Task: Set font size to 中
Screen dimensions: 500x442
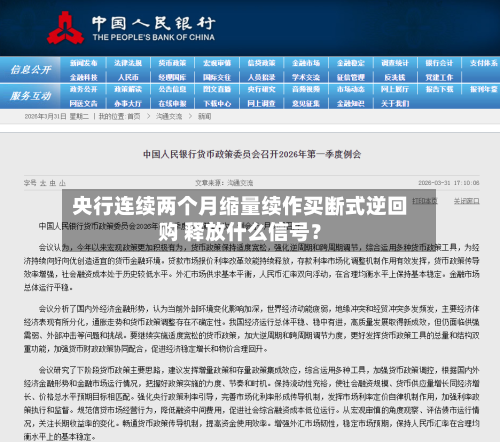Action: click(x=53, y=183)
